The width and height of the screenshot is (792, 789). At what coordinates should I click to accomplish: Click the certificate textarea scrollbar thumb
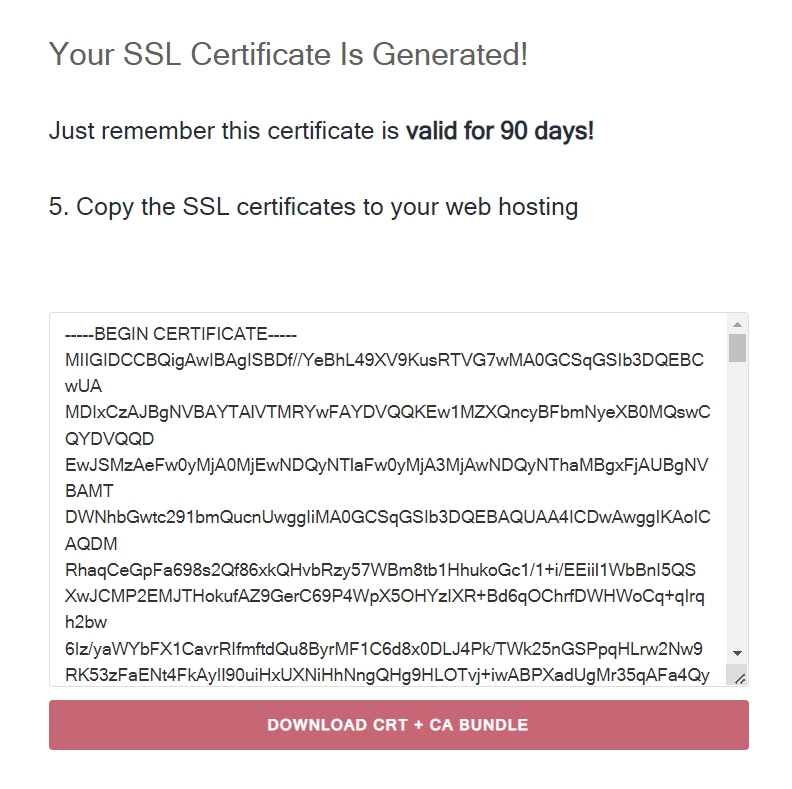[x=737, y=347]
